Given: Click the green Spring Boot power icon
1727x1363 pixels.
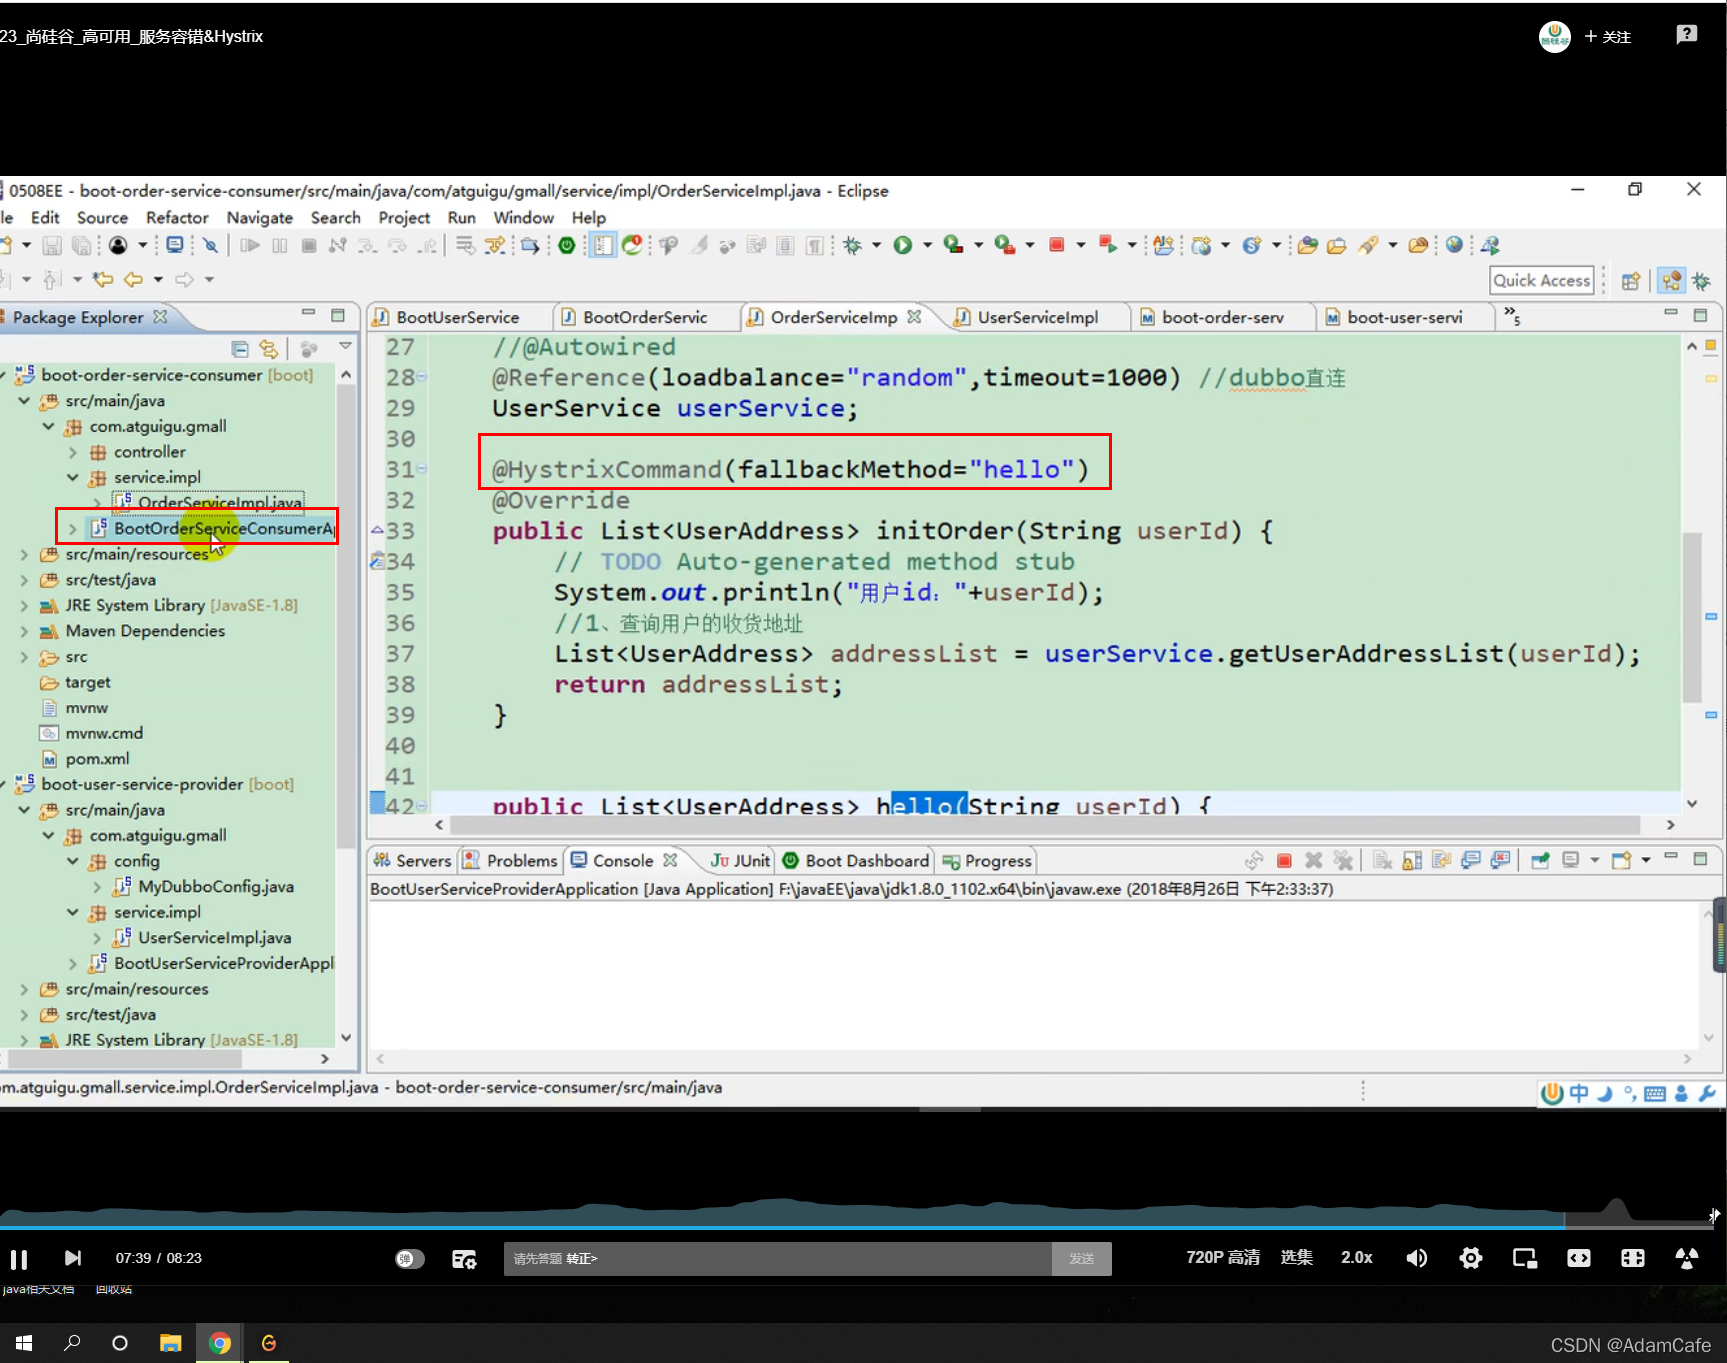Looking at the screenshot, I should (x=567, y=245).
